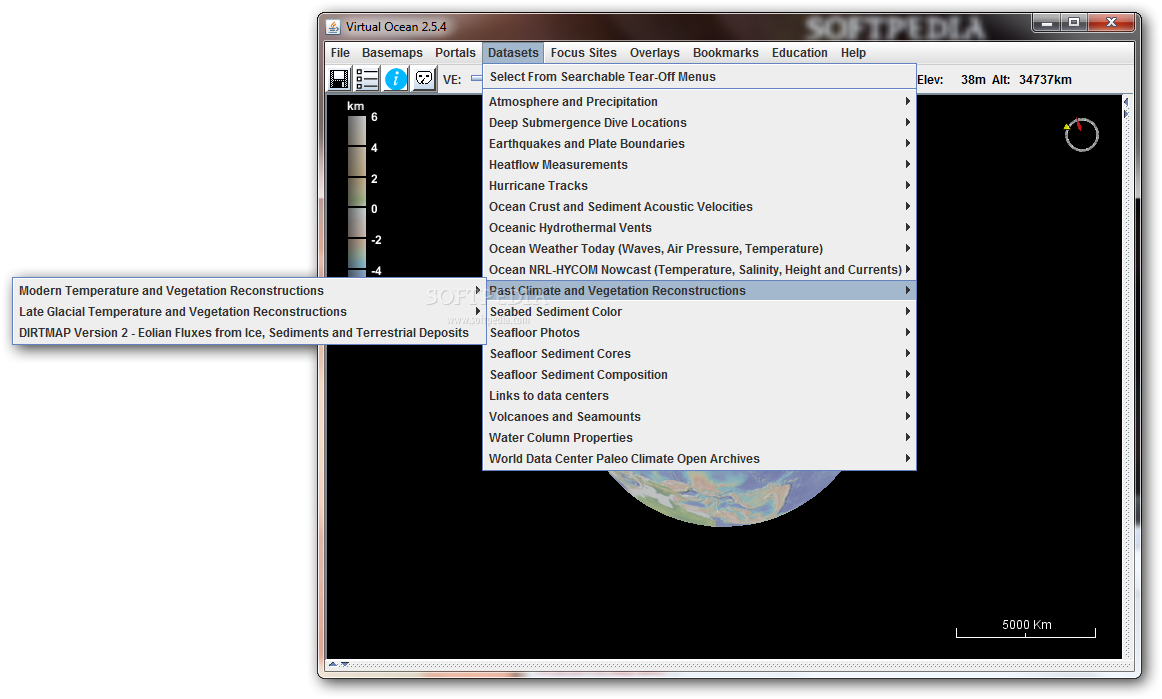Expand Oceanic Hydrothermal Vents submenu
Image resolution: width=1162 pixels, height=699 pixels.
pyautogui.click(x=700, y=228)
